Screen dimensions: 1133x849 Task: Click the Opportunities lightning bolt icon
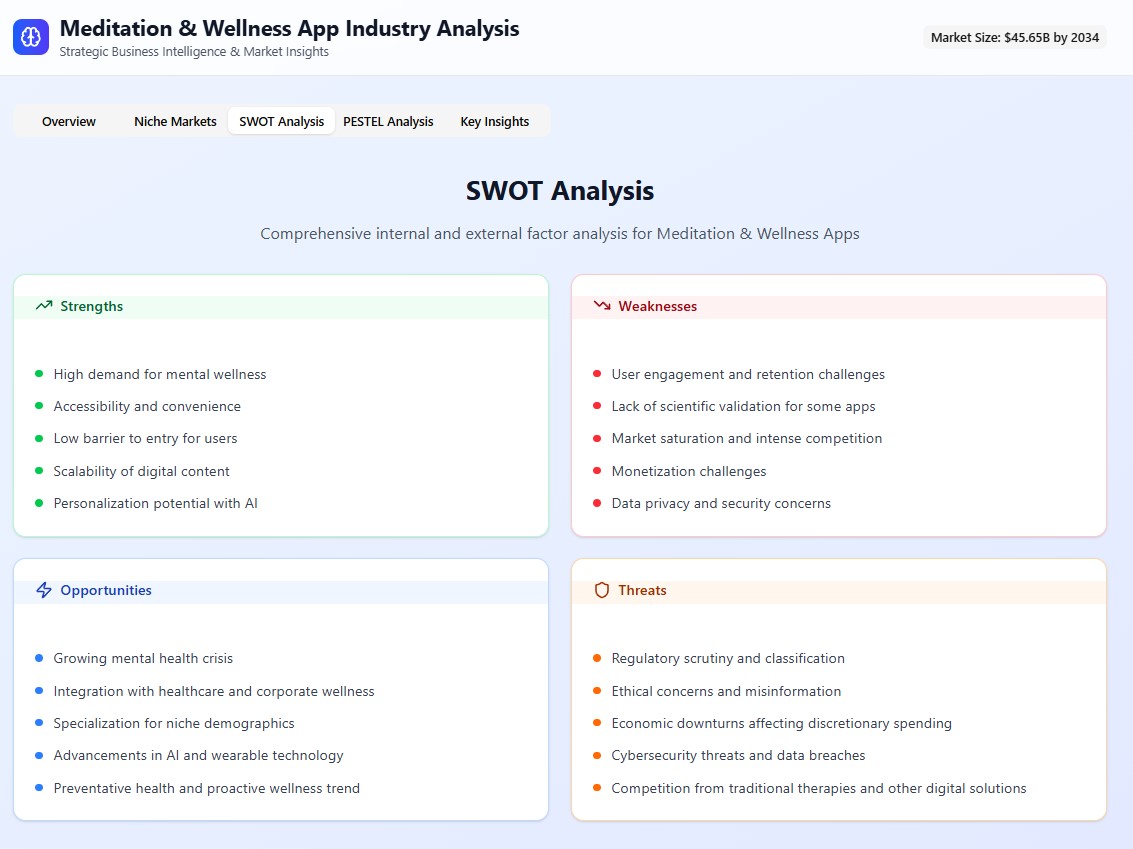[x=43, y=590]
